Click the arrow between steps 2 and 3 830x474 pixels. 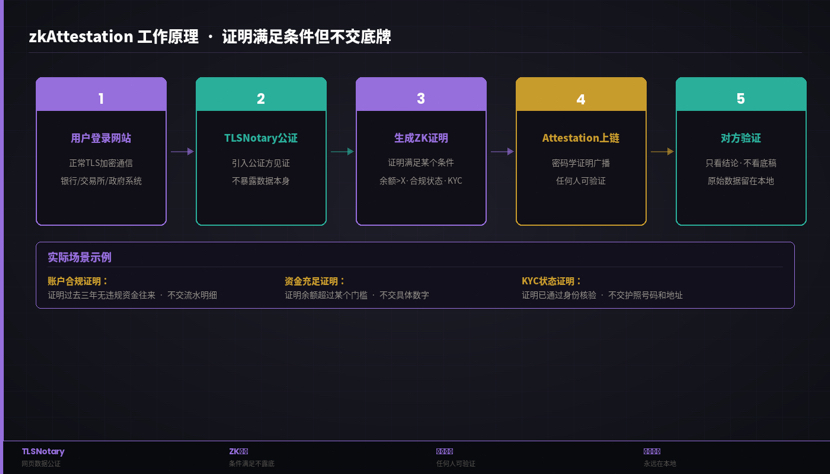[342, 152]
